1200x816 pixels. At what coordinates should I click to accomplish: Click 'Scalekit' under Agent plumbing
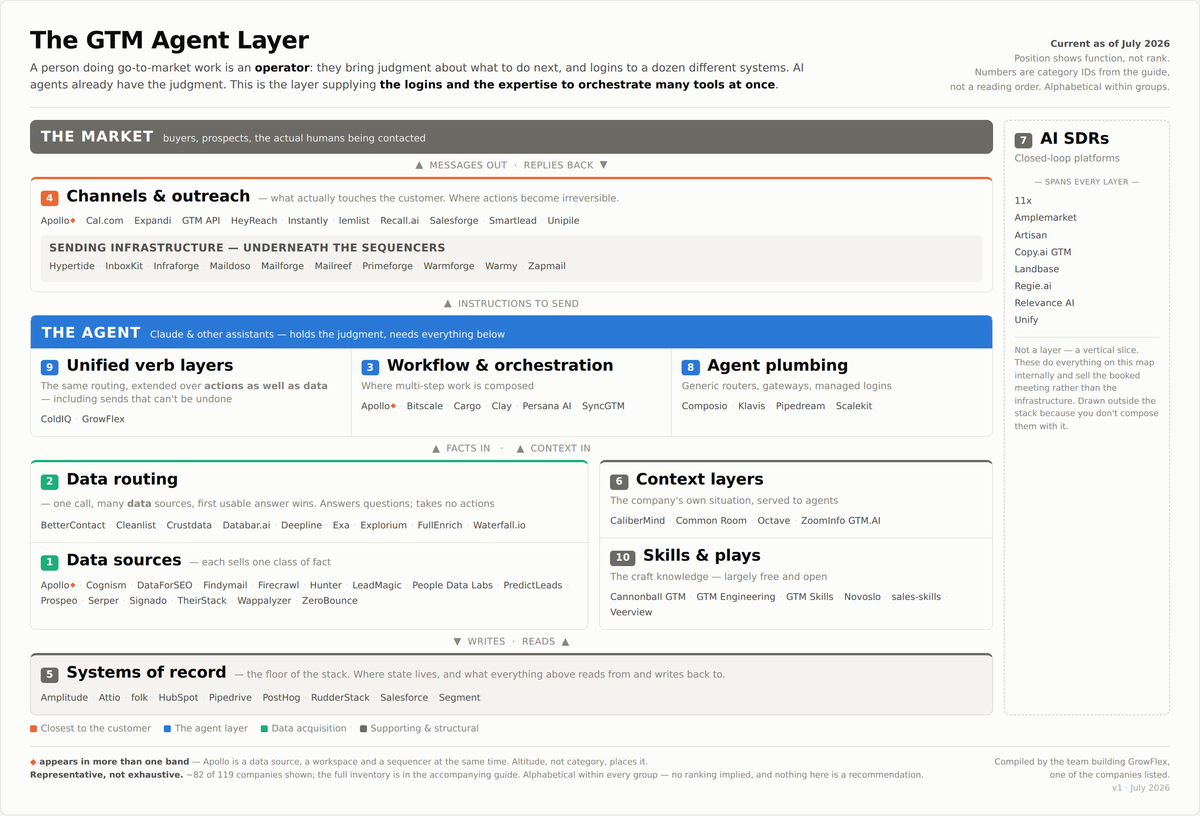point(854,407)
